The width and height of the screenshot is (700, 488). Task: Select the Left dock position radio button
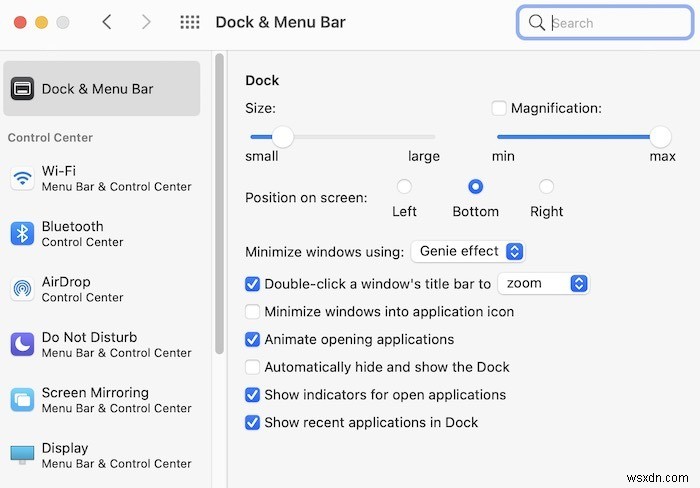point(404,186)
